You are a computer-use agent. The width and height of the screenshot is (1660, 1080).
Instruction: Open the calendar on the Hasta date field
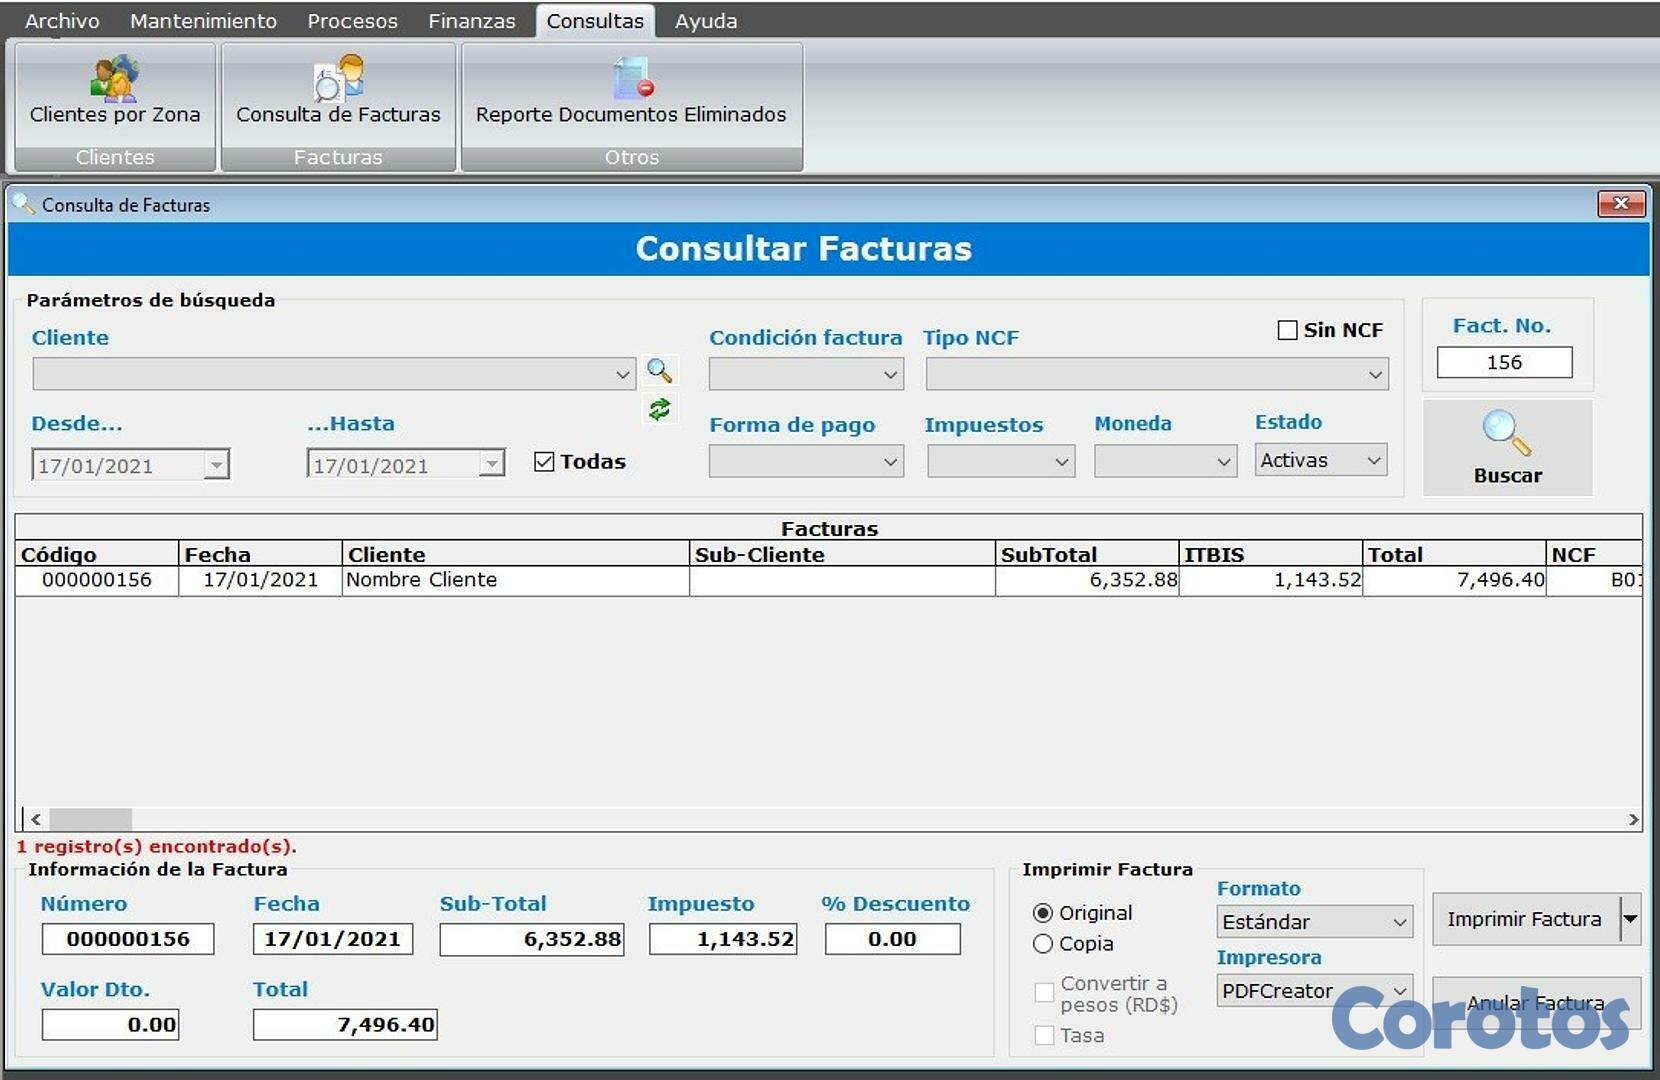click(x=491, y=464)
